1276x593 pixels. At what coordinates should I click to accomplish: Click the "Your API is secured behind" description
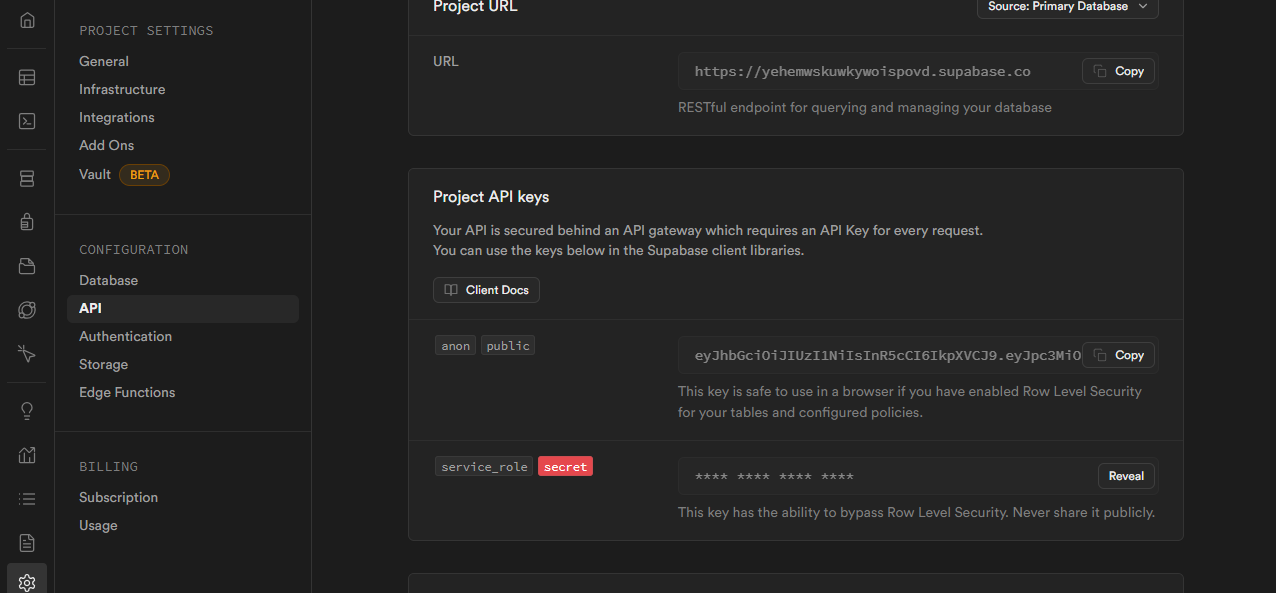tap(708, 240)
